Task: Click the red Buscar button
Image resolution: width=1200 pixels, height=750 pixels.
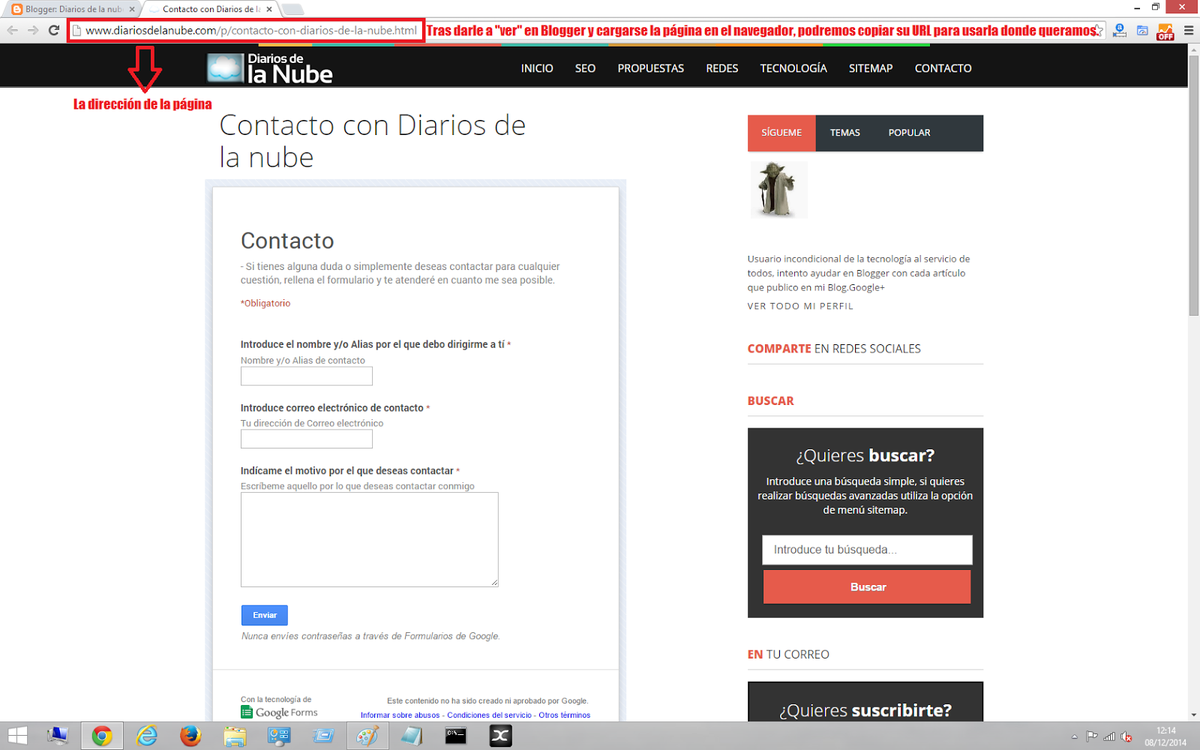Action: (867, 587)
